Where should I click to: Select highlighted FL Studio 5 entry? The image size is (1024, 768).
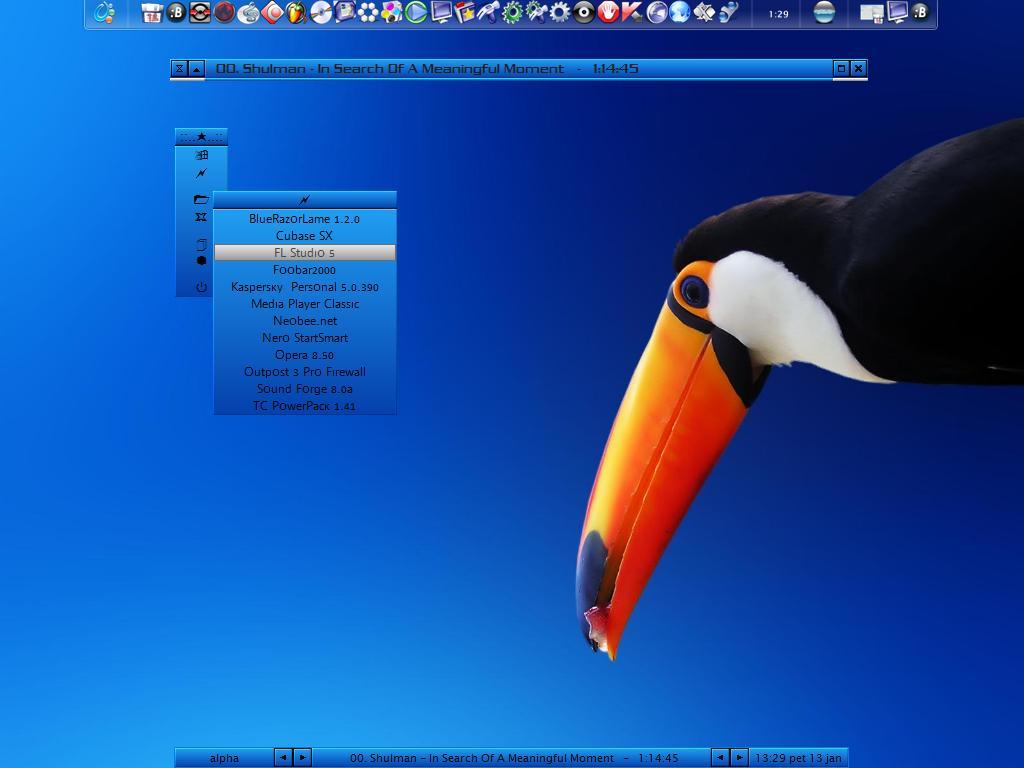[x=304, y=253]
